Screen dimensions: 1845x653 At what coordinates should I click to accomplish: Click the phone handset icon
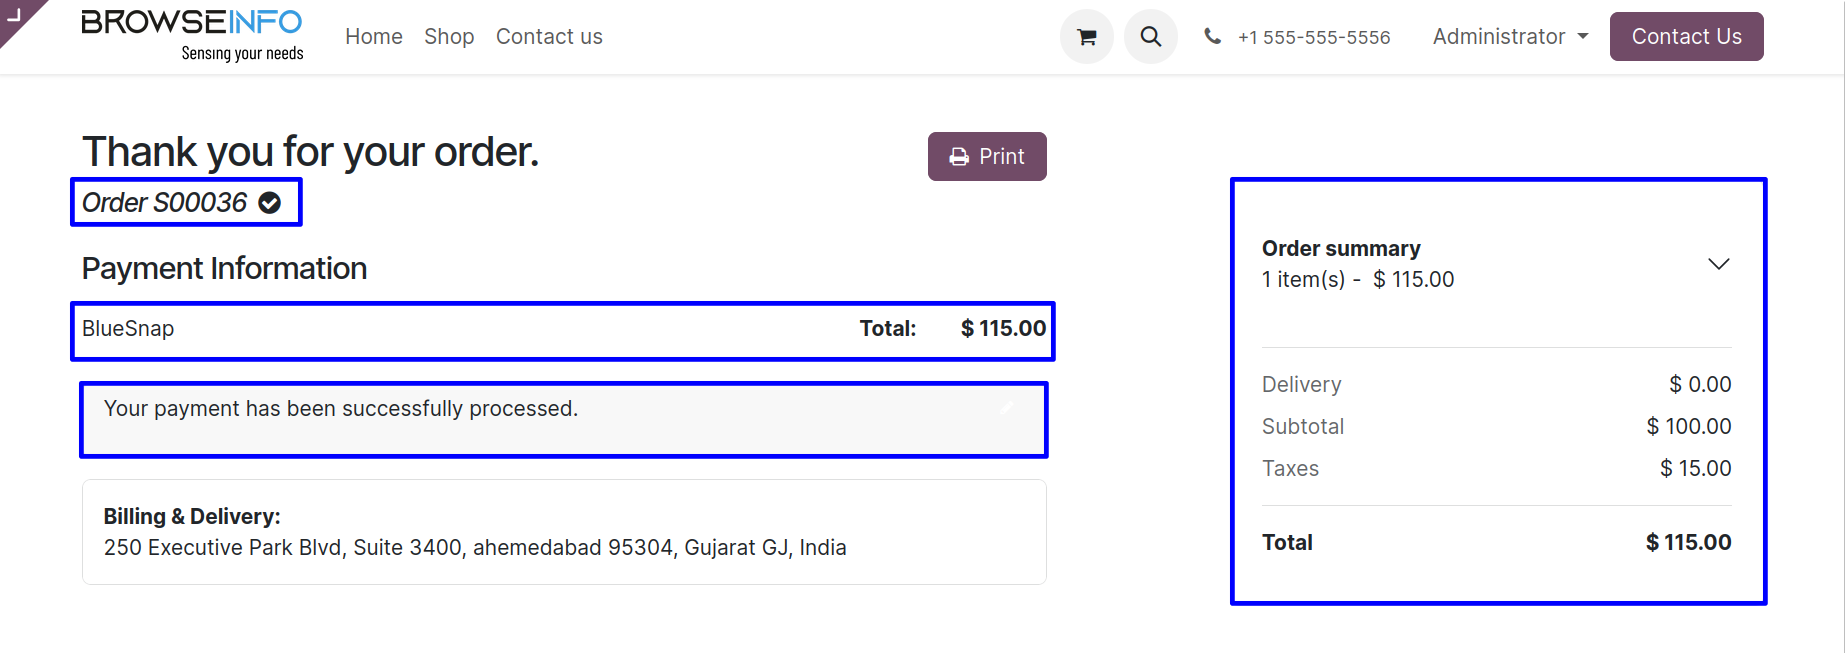[1212, 37]
